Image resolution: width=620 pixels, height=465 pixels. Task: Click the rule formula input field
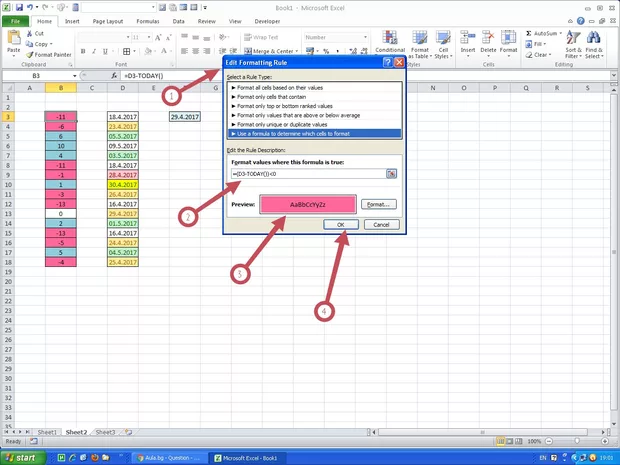coord(308,174)
